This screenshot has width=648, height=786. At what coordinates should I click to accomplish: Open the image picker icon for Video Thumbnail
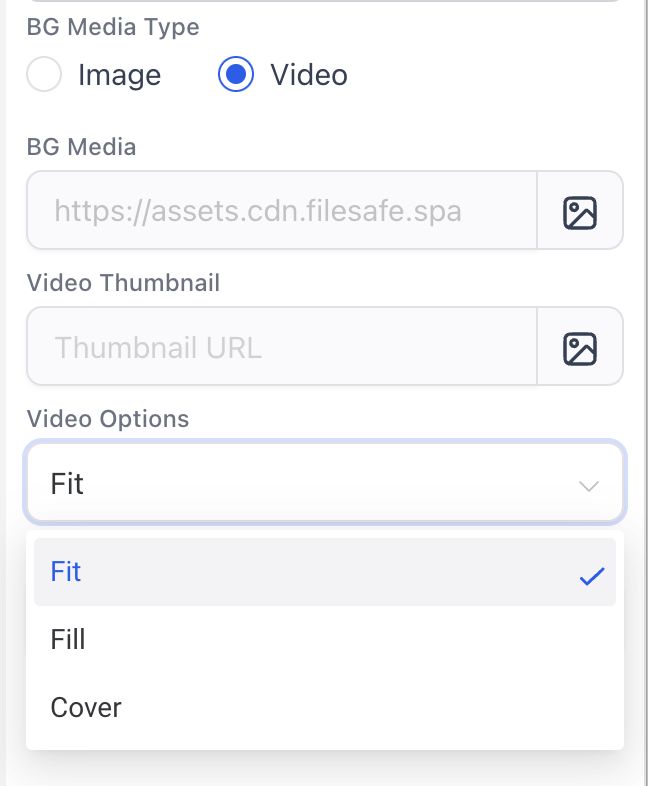(580, 348)
